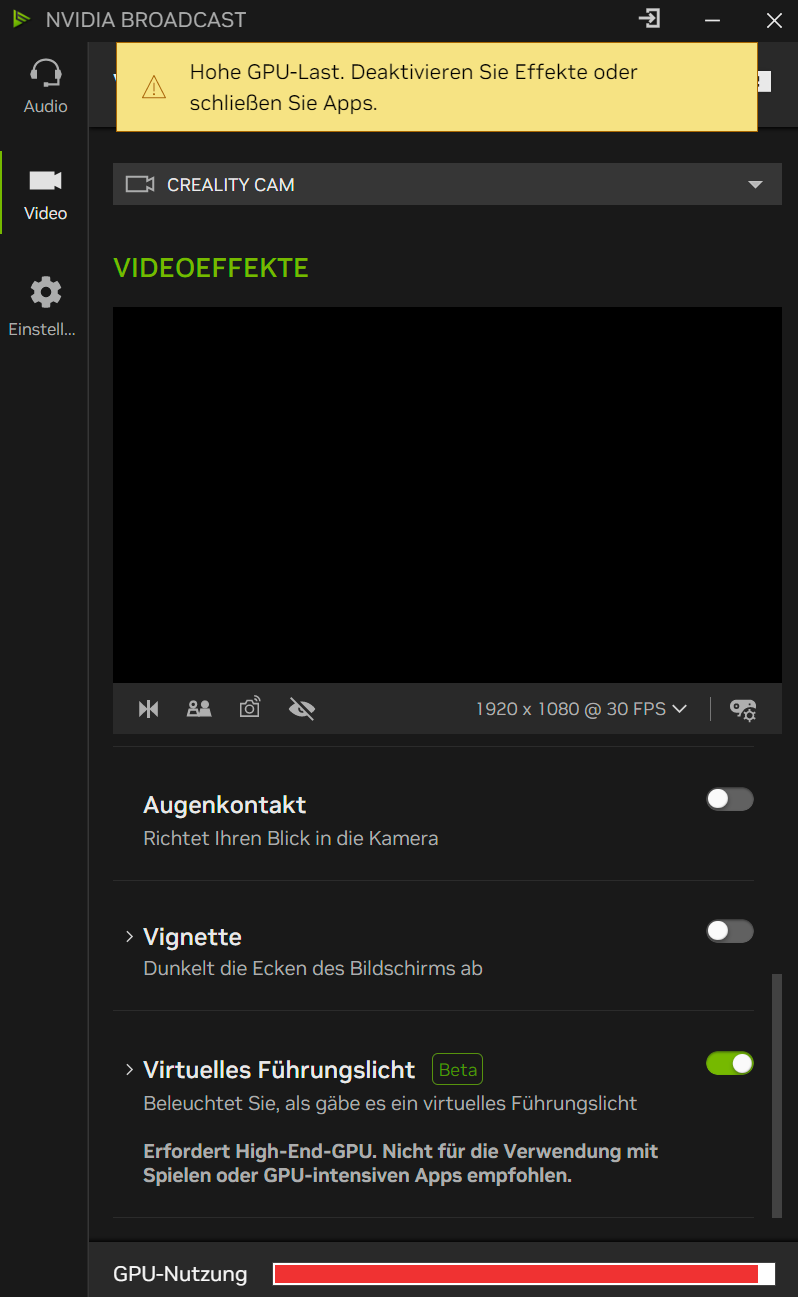Image resolution: width=798 pixels, height=1297 pixels.
Task: Click the effects list scrollbar
Action: tap(777, 1096)
